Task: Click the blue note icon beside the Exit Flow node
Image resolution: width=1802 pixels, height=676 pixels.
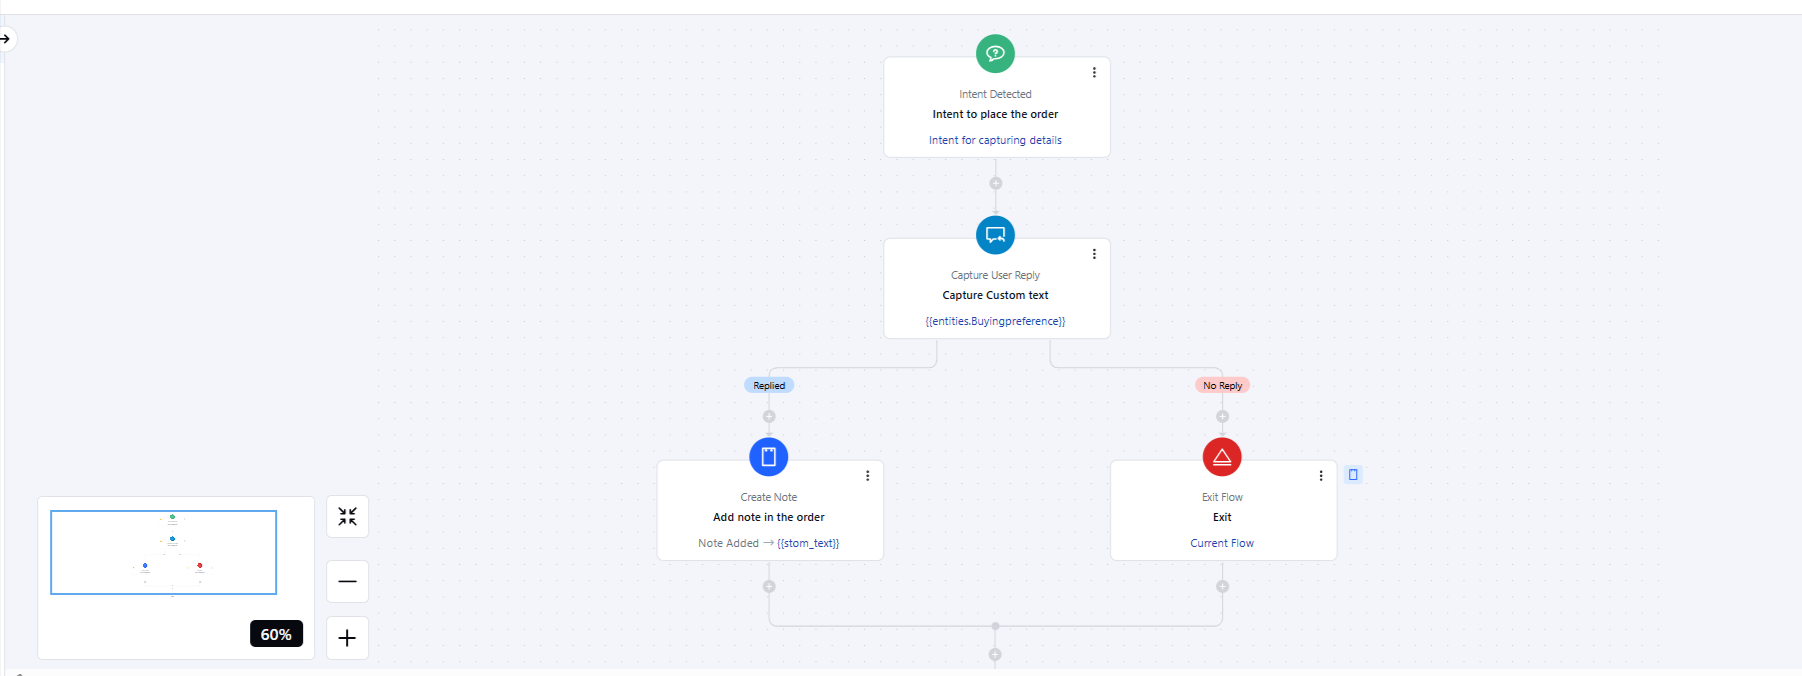Action: click(x=1354, y=474)
